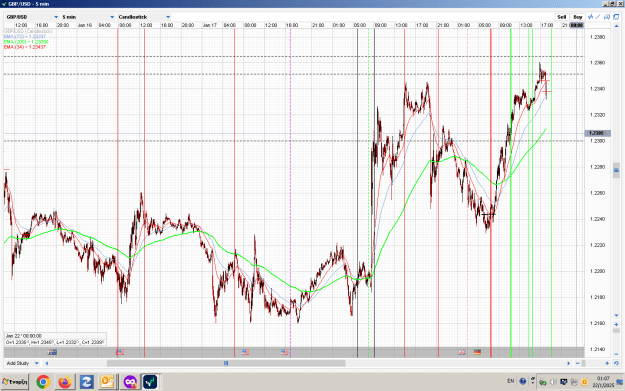The height and width of the screenshot is (391, 625).
Task: Click the Jan 16 date label
Action: 85,25
